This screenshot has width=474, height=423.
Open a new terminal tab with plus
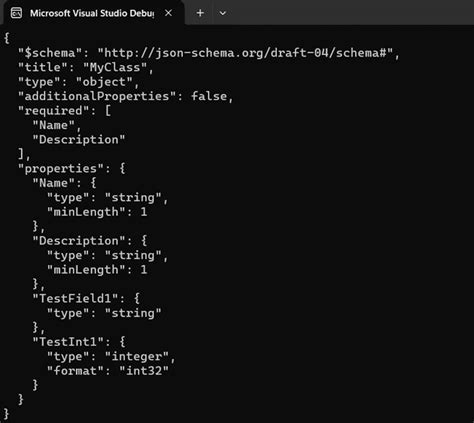[x=200, y=13]
